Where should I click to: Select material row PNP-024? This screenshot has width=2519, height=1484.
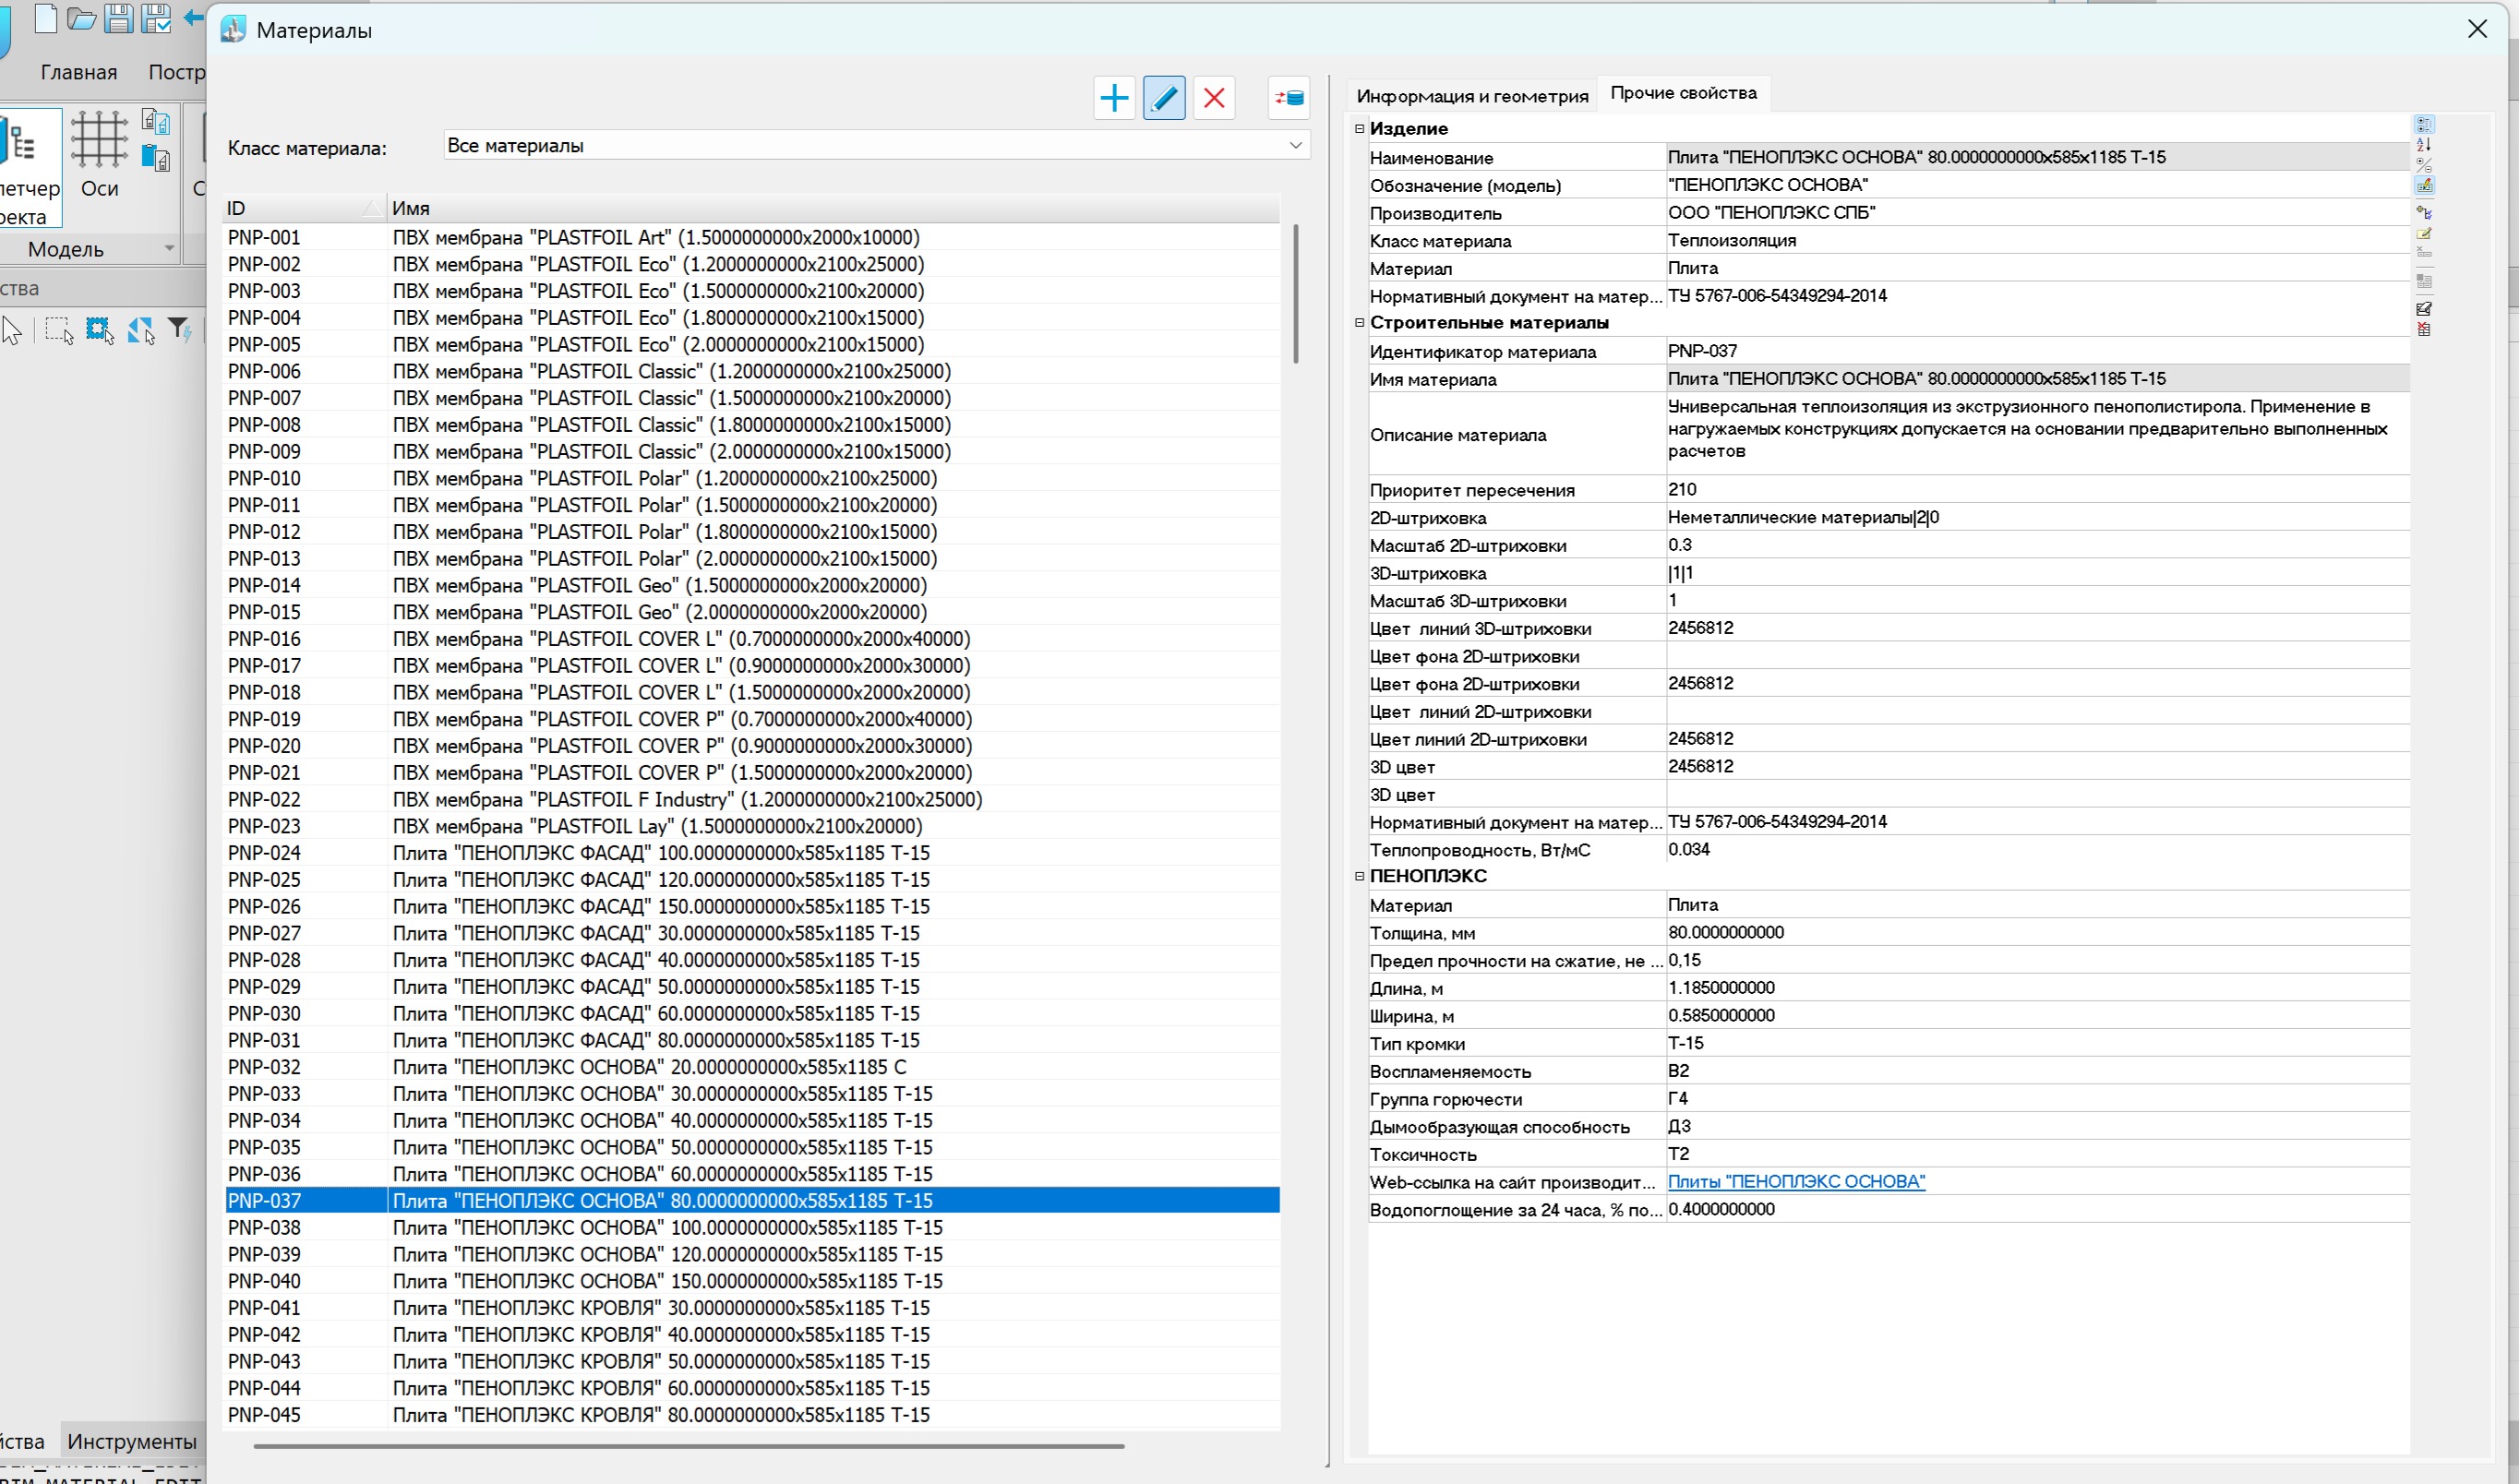pos(752,853)
